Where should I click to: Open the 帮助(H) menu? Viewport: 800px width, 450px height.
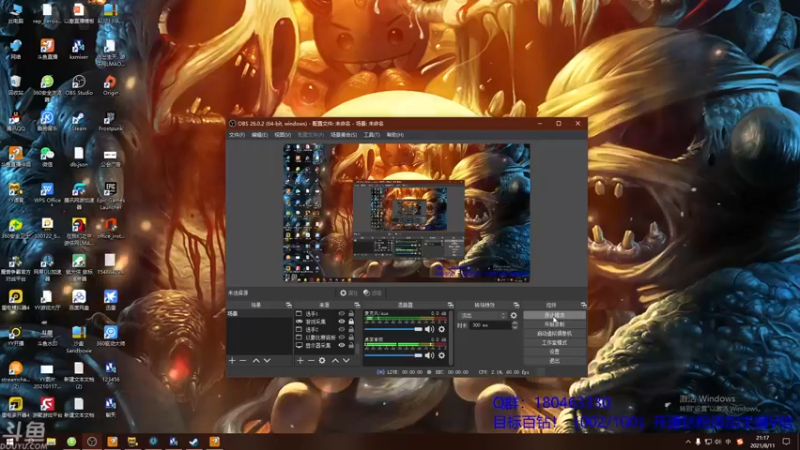(x=395, y=135)
